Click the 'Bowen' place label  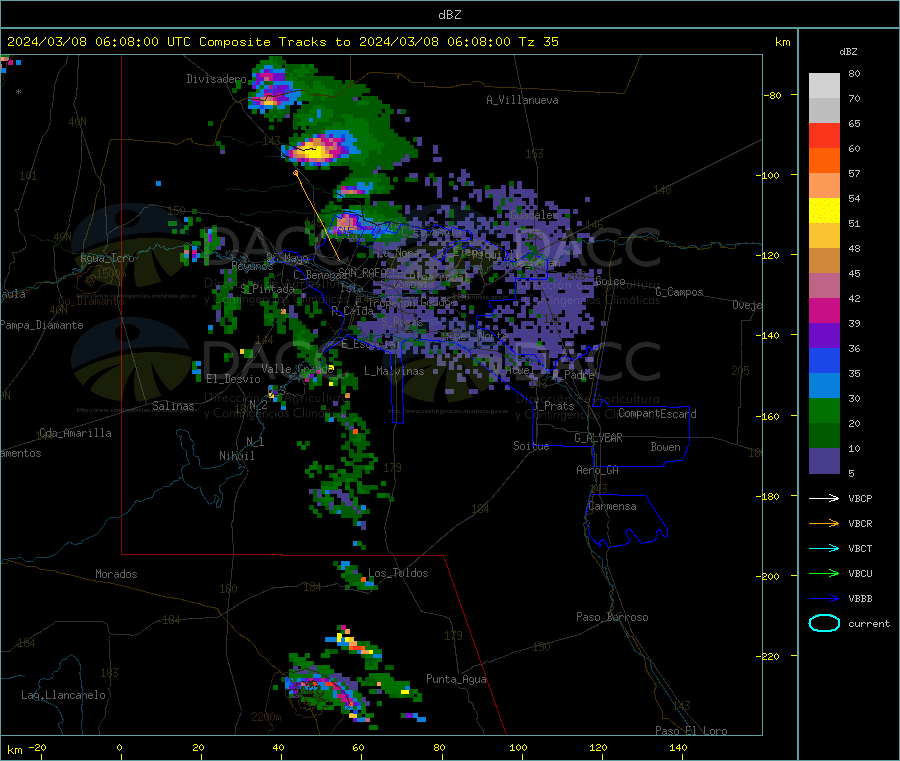(x=665, y=447)
